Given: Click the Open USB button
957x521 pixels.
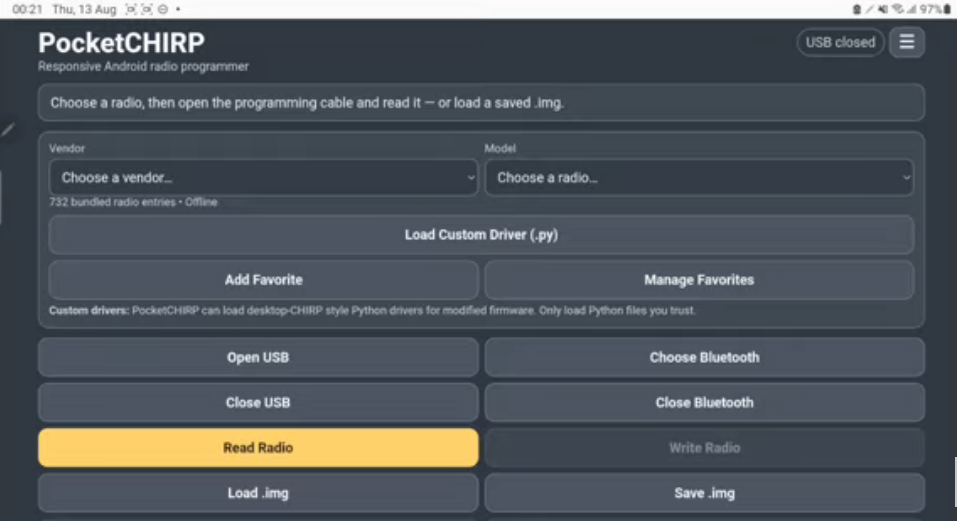Looking at the screenshot, I should click(x=258, y=358).
